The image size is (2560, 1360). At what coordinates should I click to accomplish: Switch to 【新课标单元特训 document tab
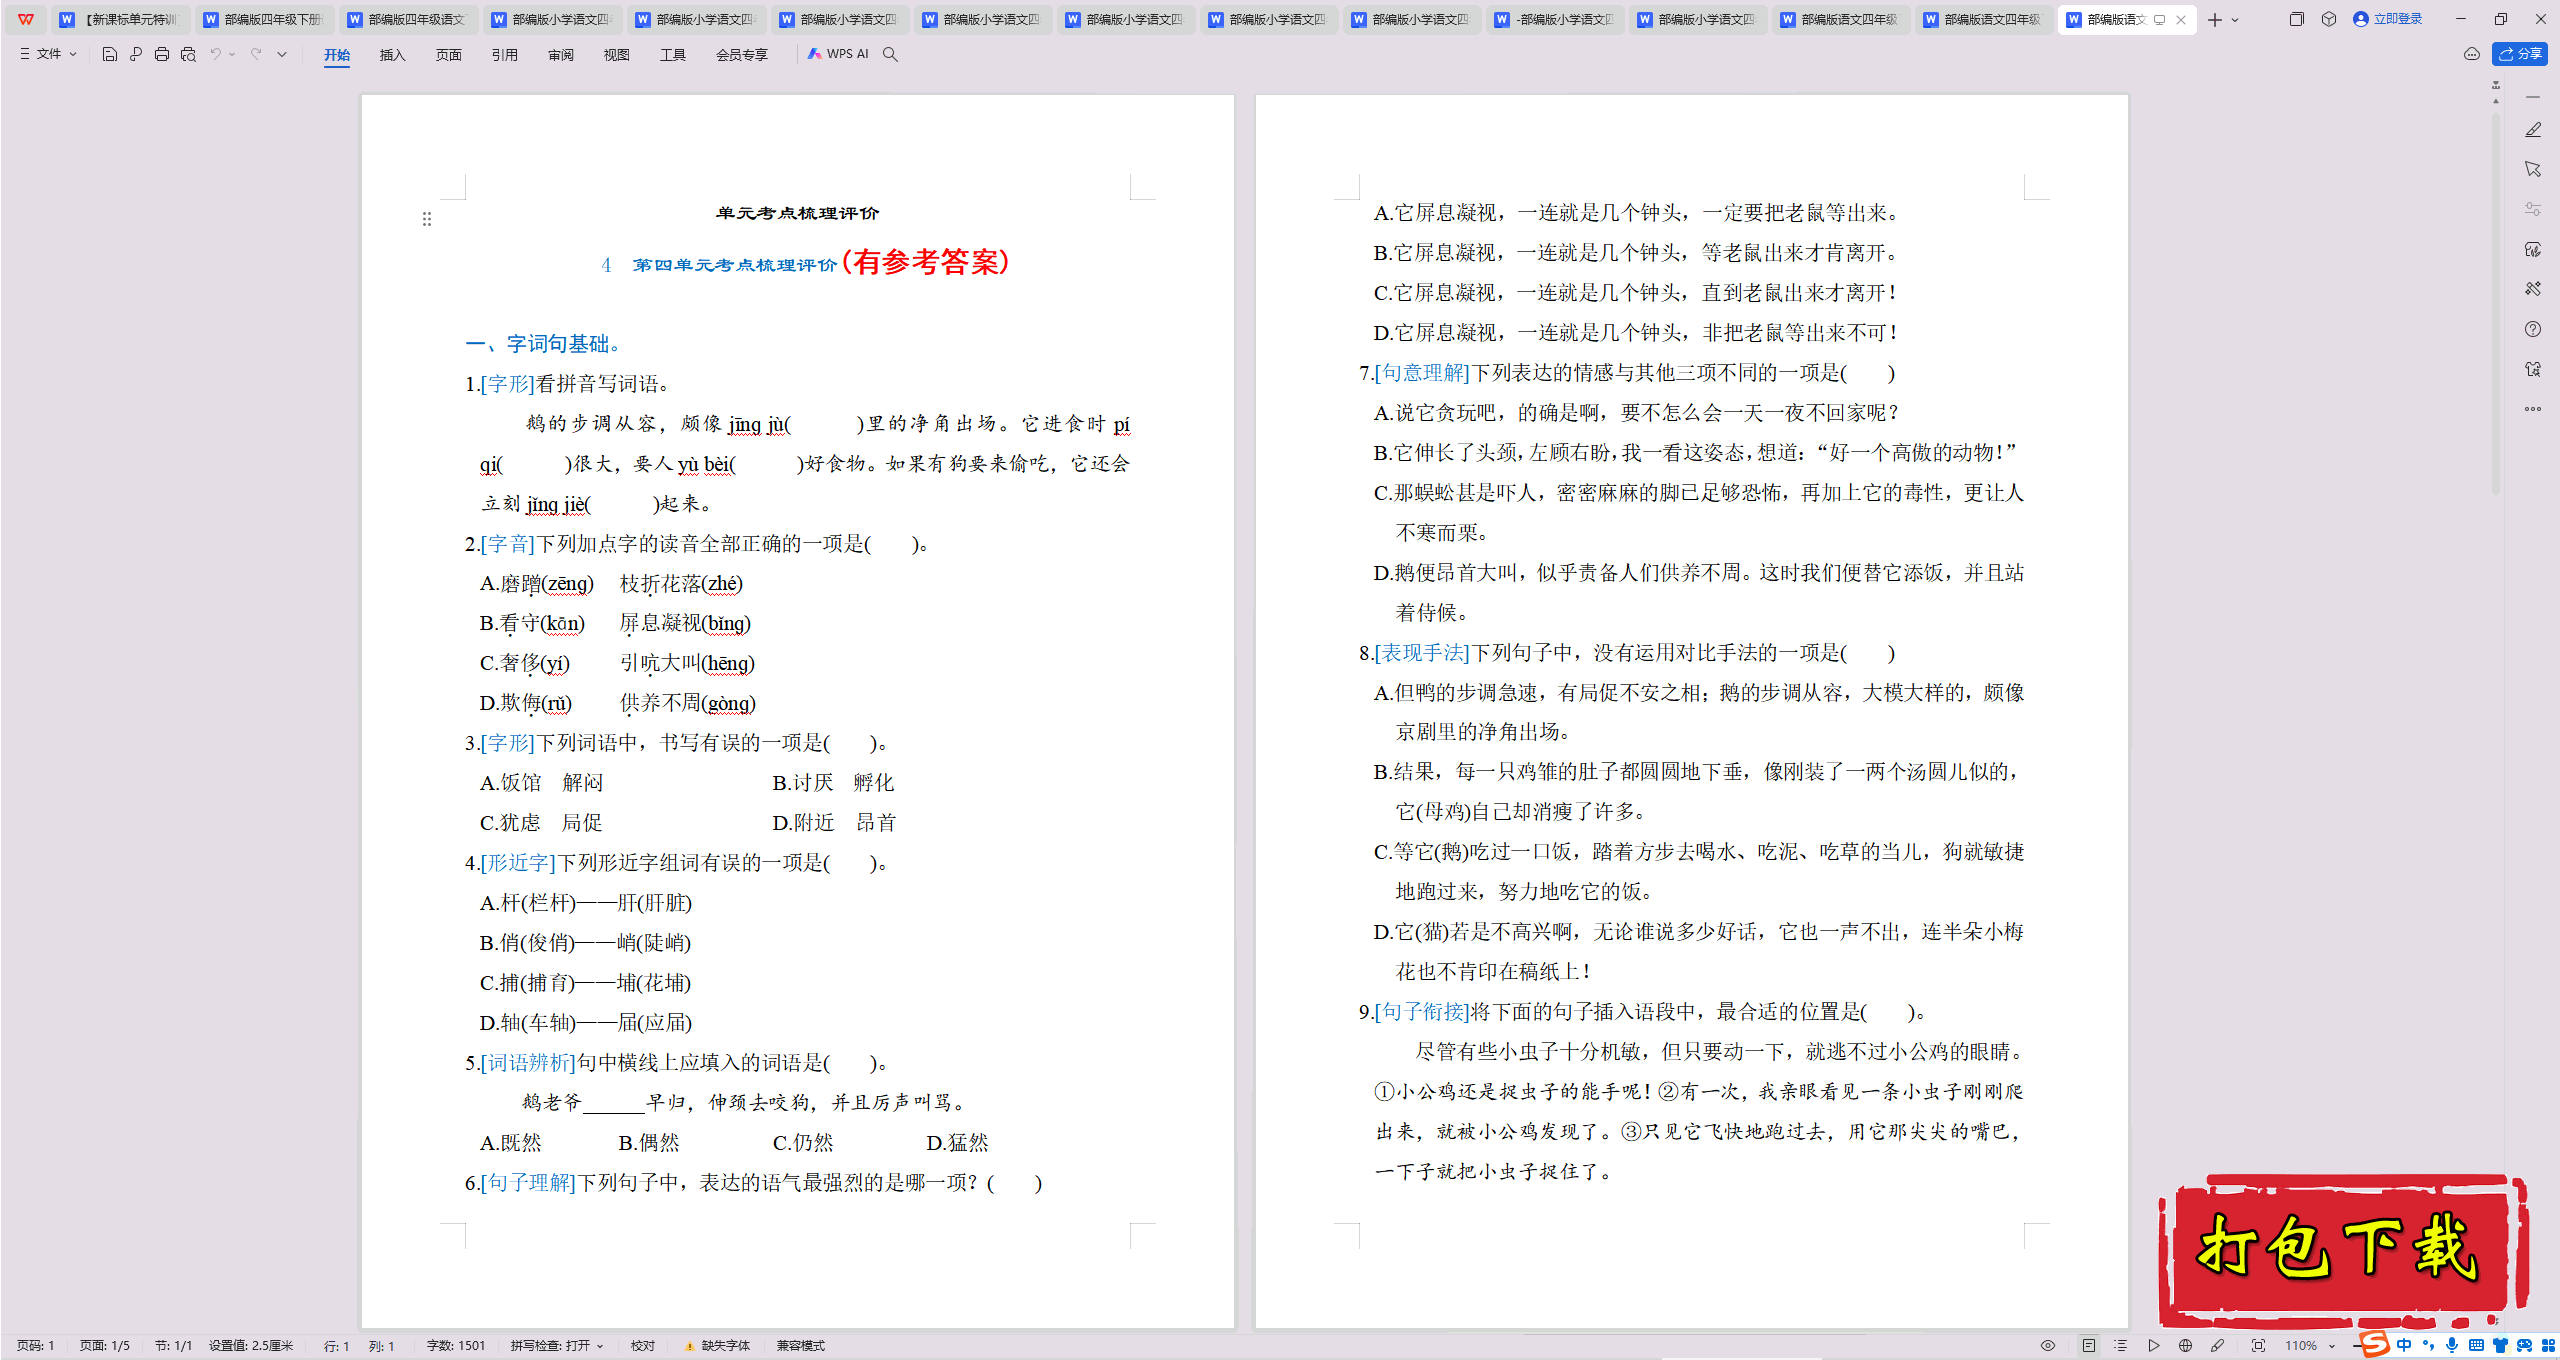(121, 19)
